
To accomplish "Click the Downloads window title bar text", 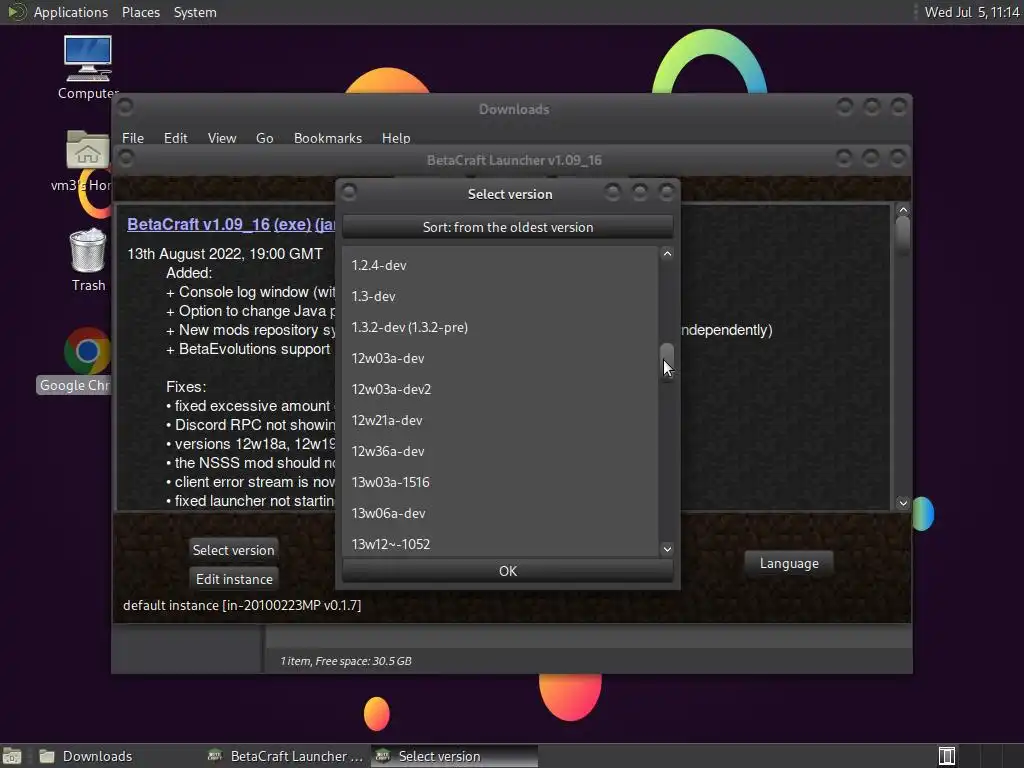I will click(514, 109).
